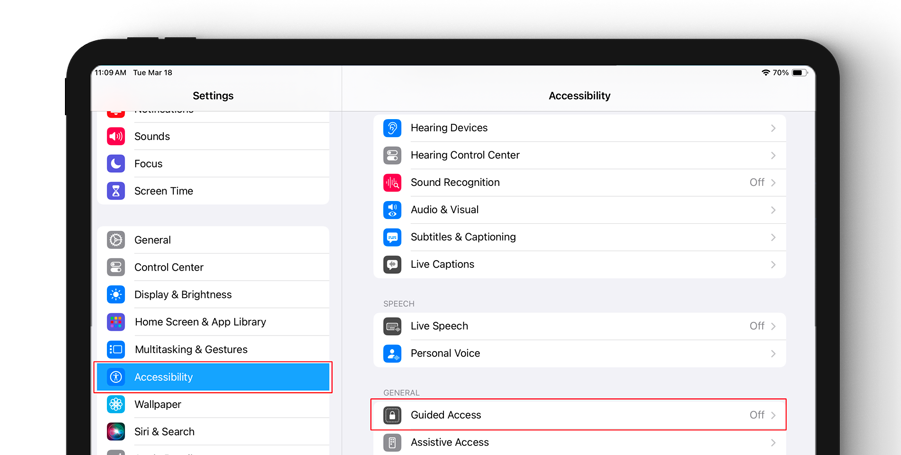Image resolution: width=901 pixels, height=455 pixels.
Task: Click the Display & Brightness sun icon
Action: coord(116,295)
